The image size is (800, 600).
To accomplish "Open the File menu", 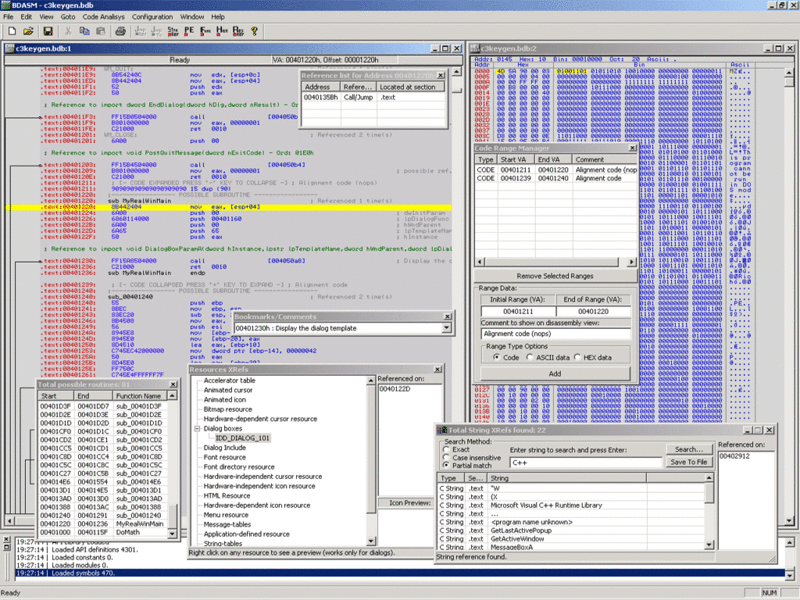I will [x=8, y=17].
